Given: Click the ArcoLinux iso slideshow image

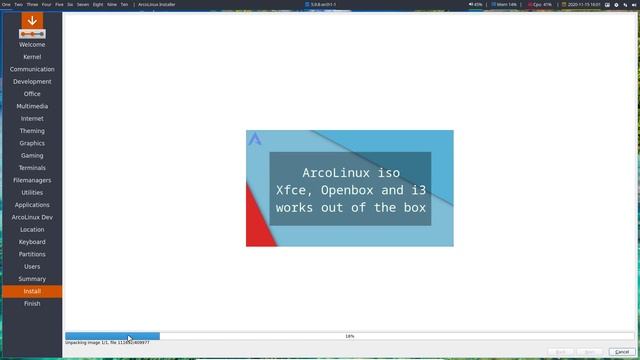Looking at the screenshot, I should 350,188.
